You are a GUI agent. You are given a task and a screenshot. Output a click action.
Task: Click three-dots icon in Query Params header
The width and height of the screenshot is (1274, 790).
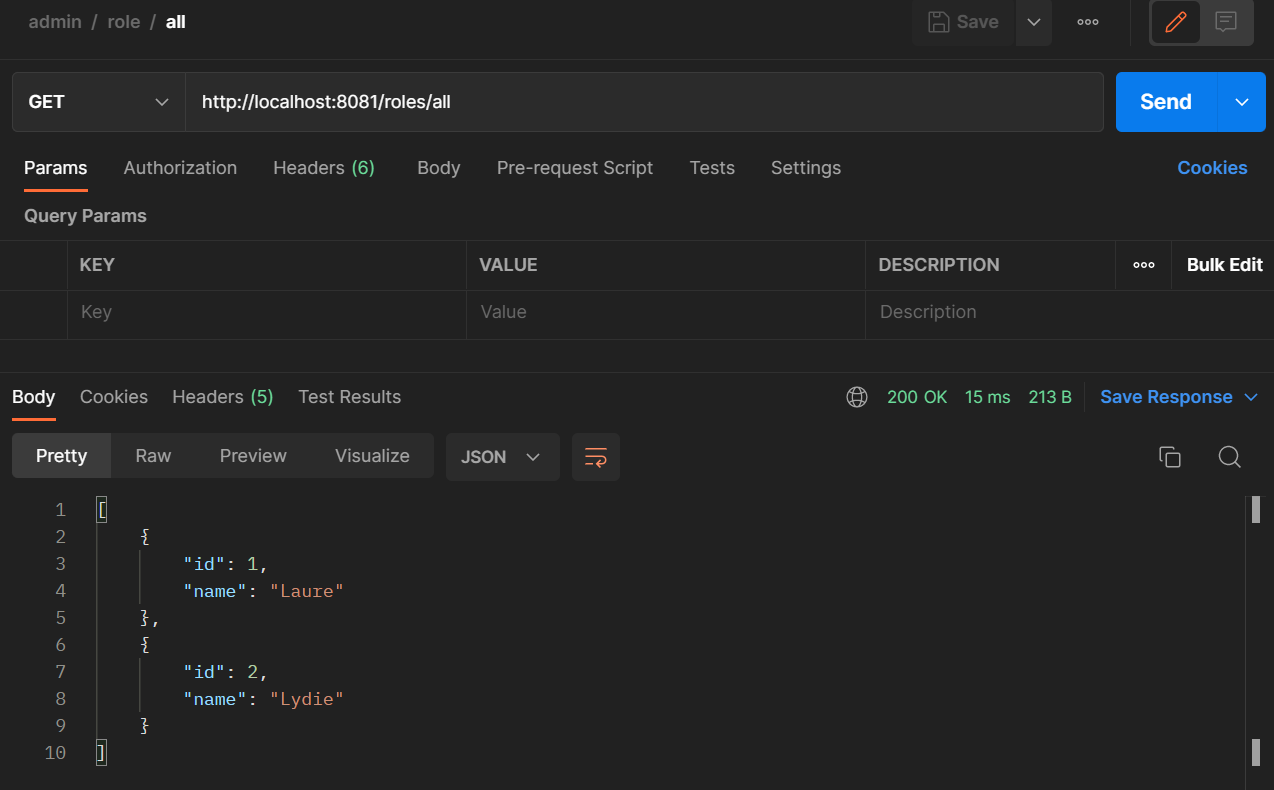click(x=1143, y=265)
